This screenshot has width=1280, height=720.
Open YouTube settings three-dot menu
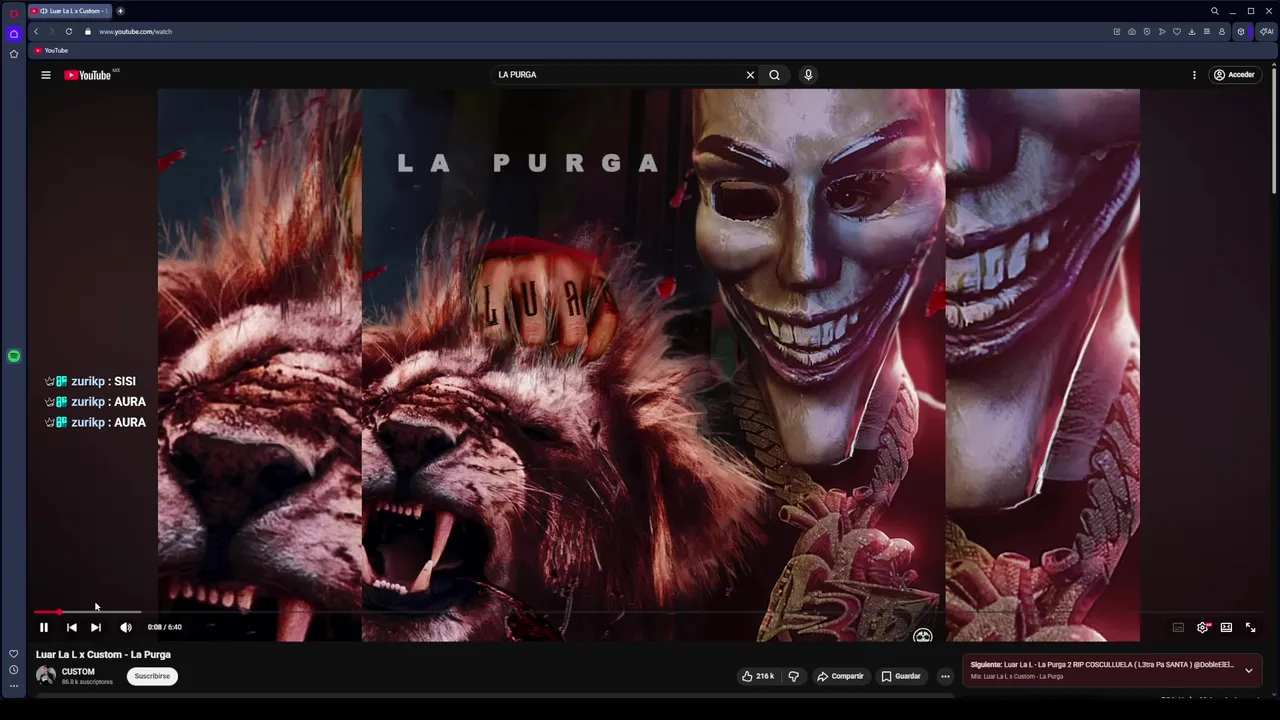[x=1194, y=75]
